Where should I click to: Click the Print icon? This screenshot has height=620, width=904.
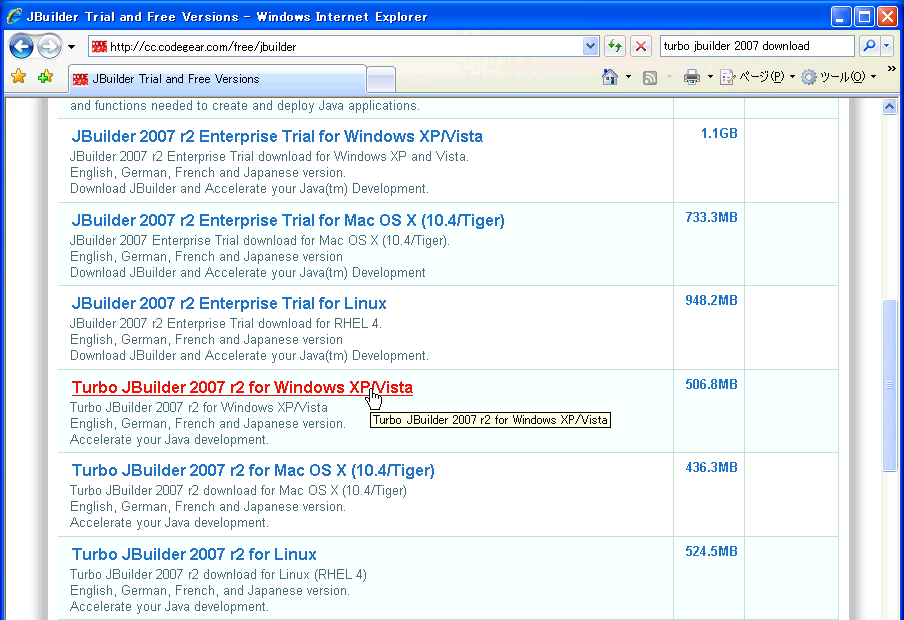[691, 78]
